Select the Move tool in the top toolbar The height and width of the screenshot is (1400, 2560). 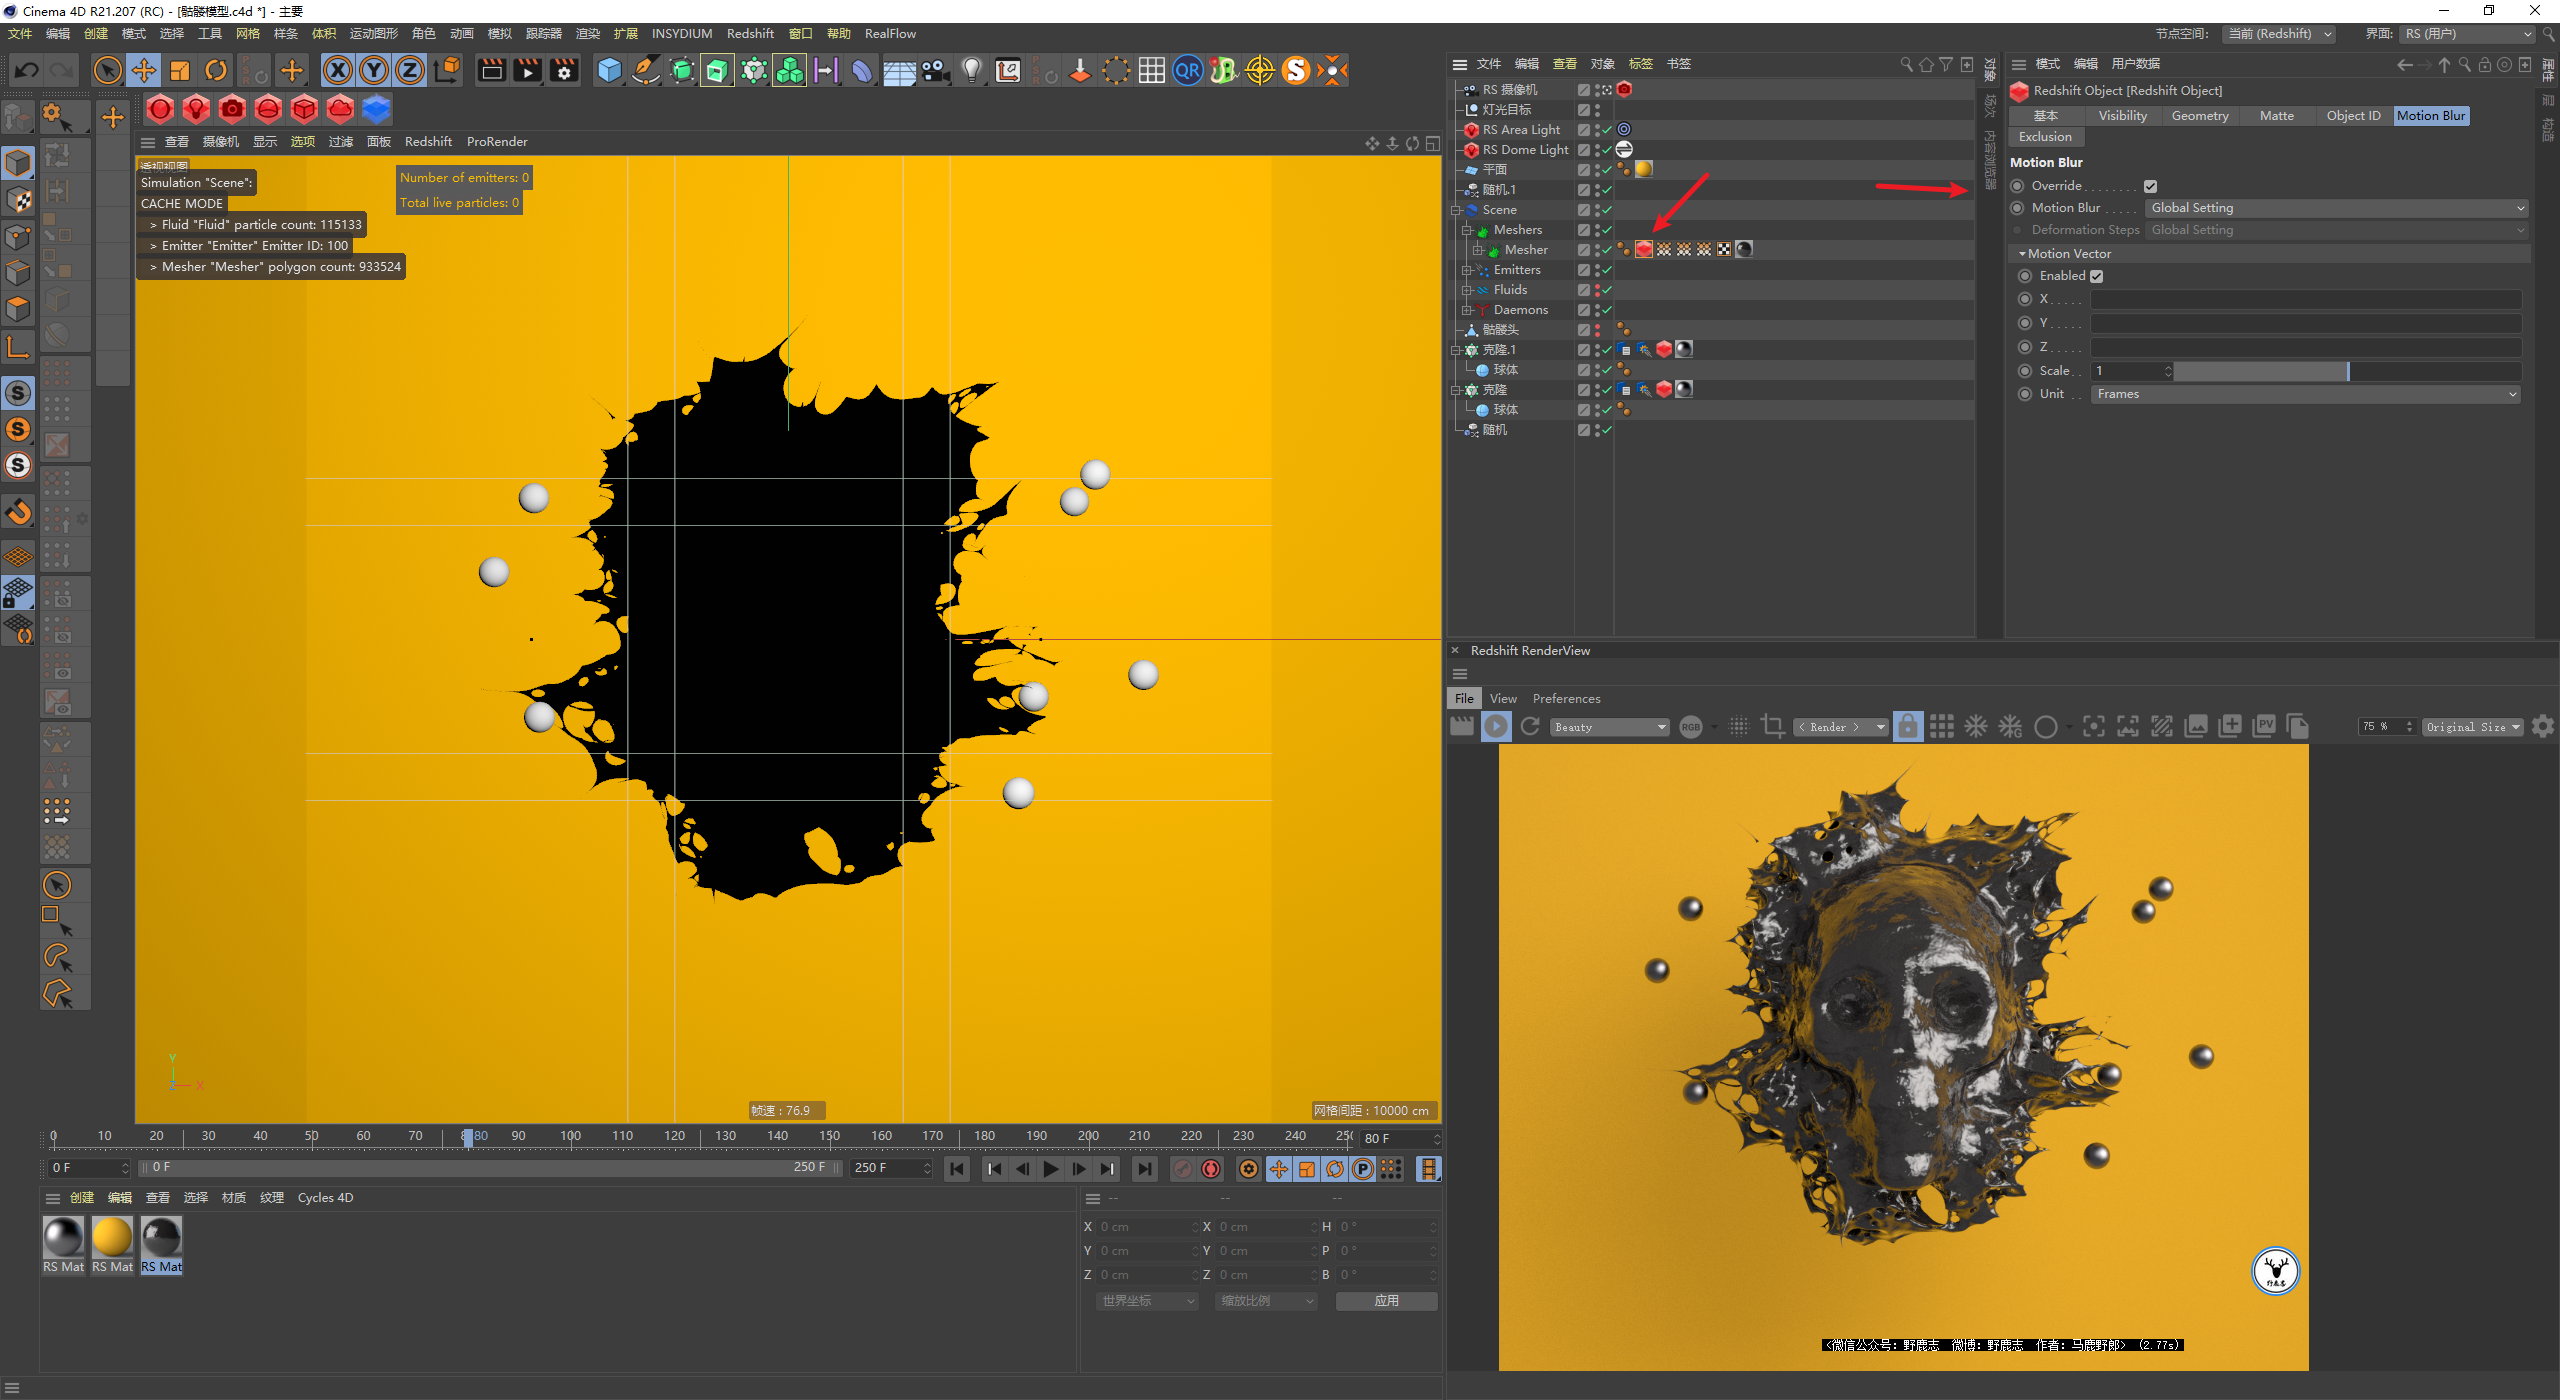point(144,71)
